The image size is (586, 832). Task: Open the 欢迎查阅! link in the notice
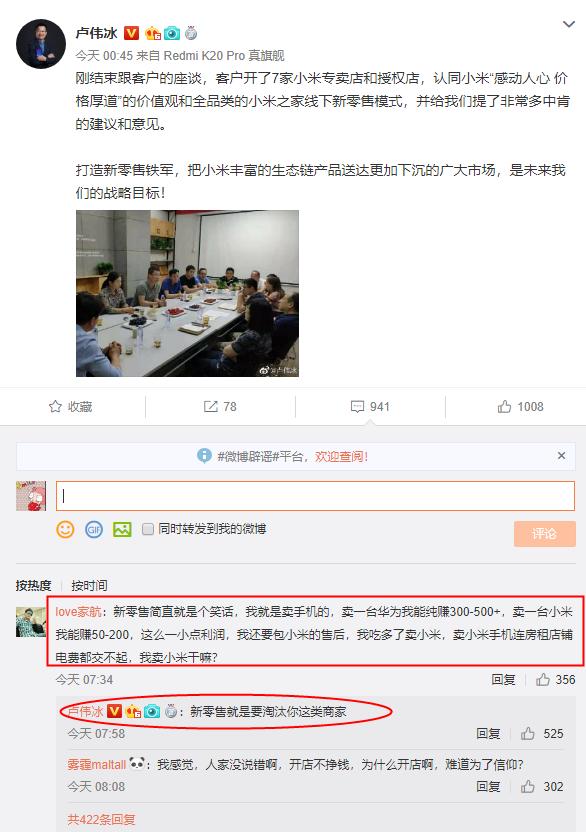coord(341,456)
